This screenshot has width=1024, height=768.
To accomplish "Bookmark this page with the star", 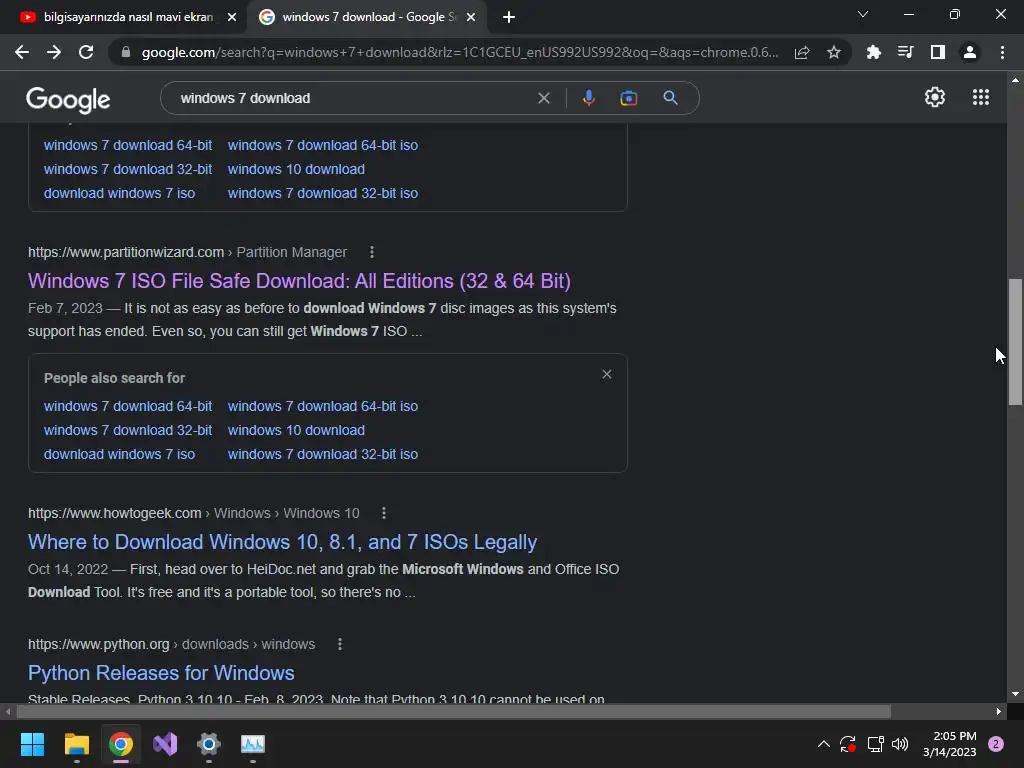I will (833, 52).
